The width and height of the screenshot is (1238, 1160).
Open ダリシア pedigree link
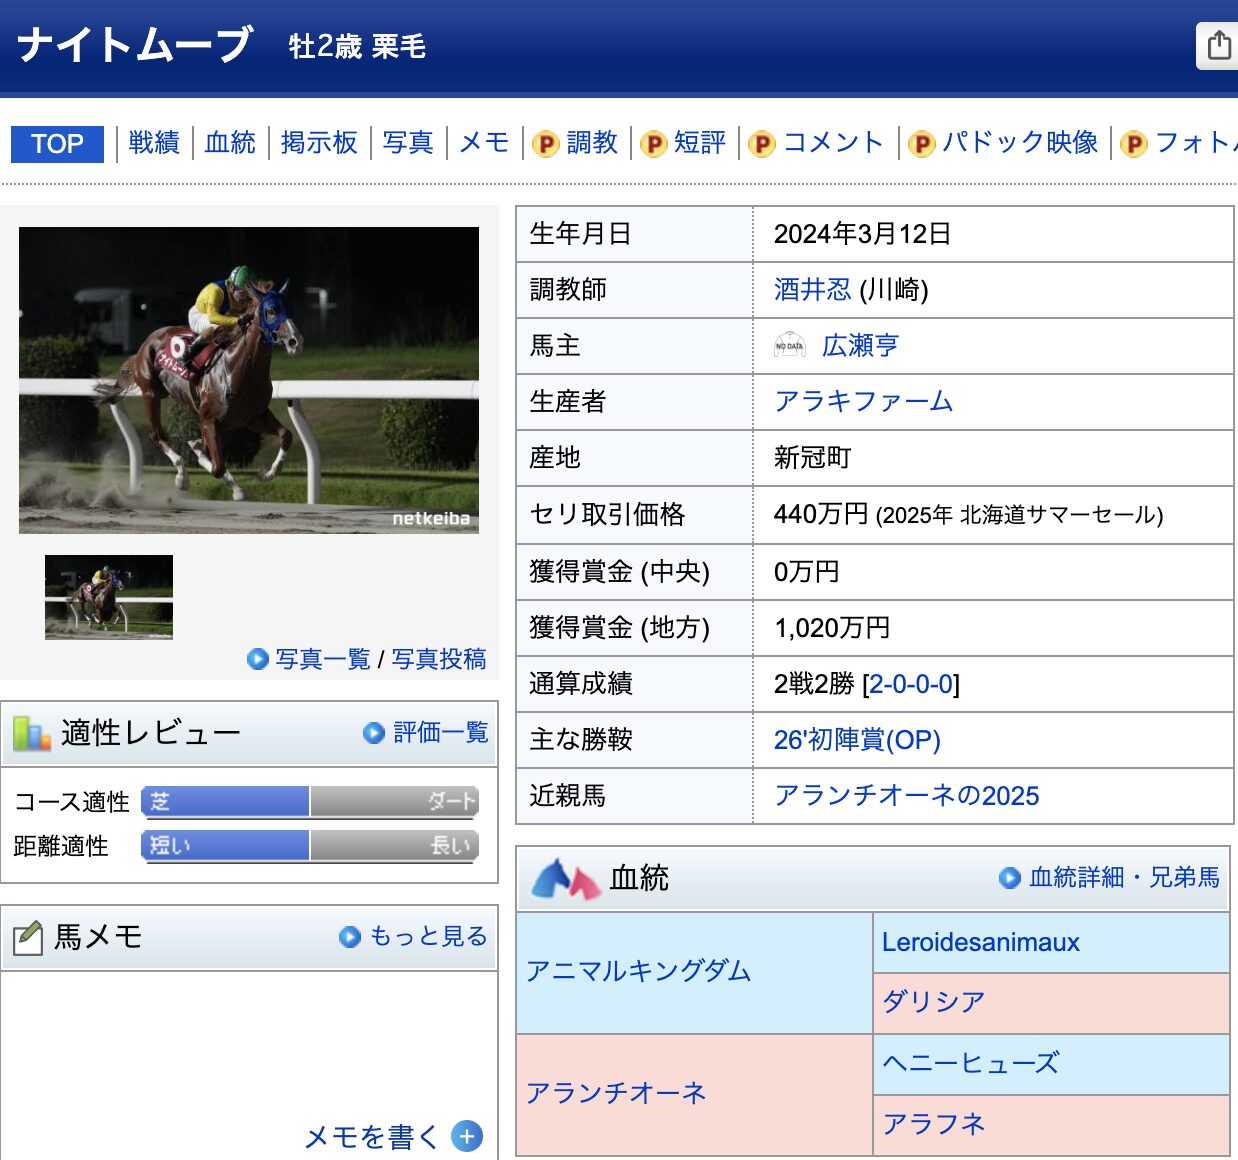[x=934, y=1002]
